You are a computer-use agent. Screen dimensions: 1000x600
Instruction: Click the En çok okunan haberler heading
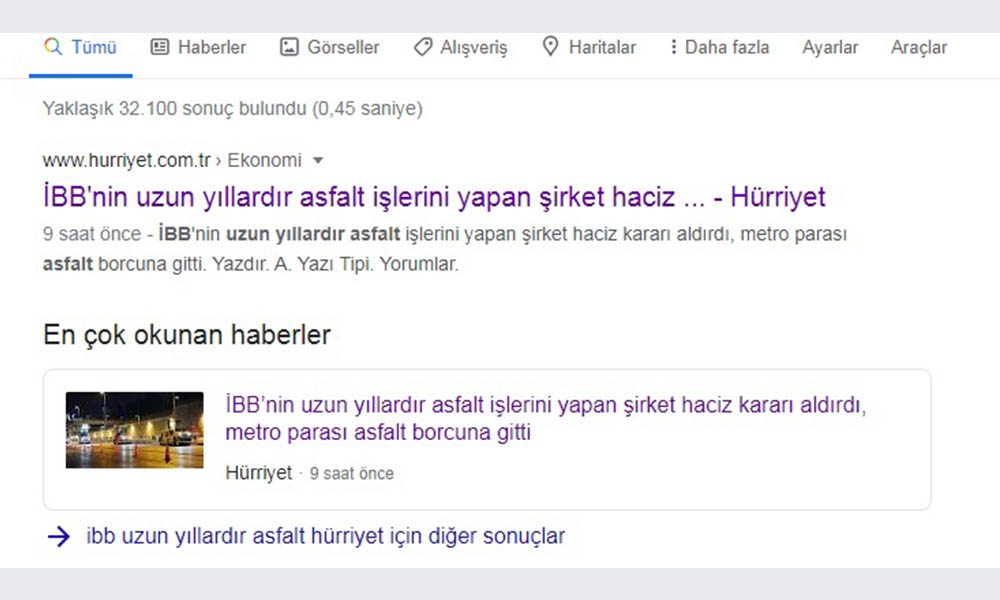[x=187, y=335]
